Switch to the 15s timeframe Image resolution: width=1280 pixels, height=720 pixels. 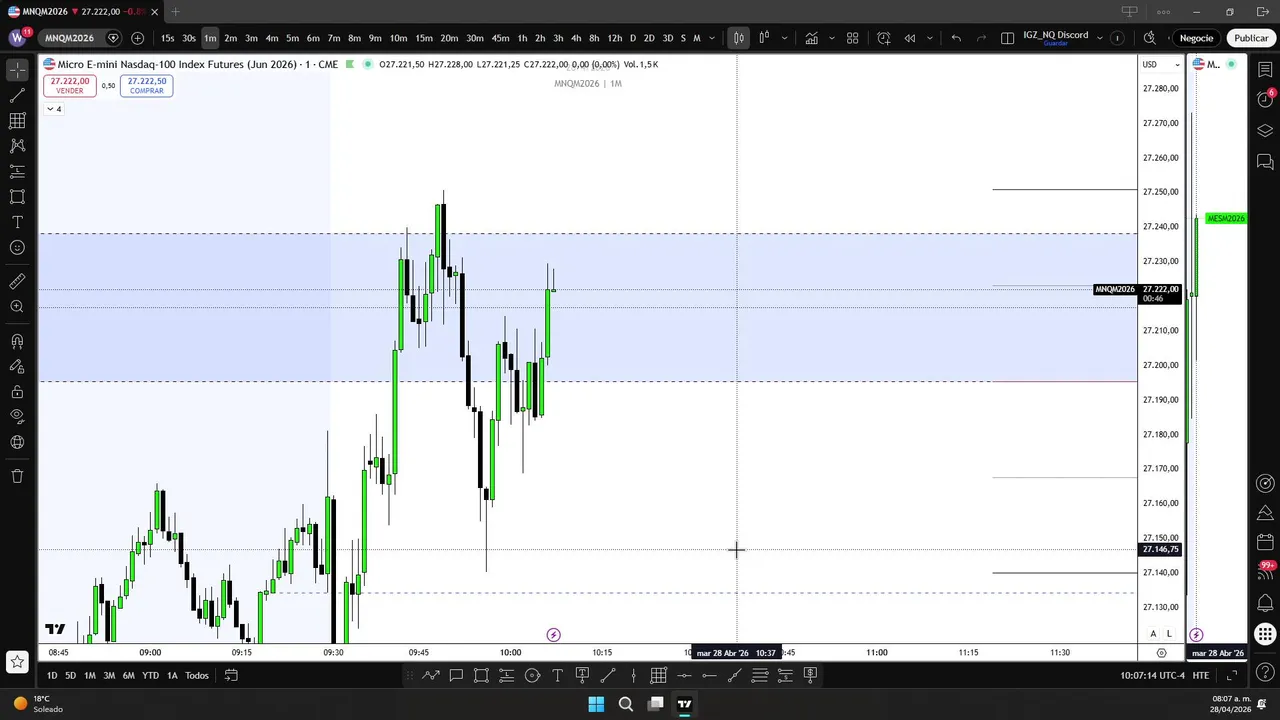(167, 38)
